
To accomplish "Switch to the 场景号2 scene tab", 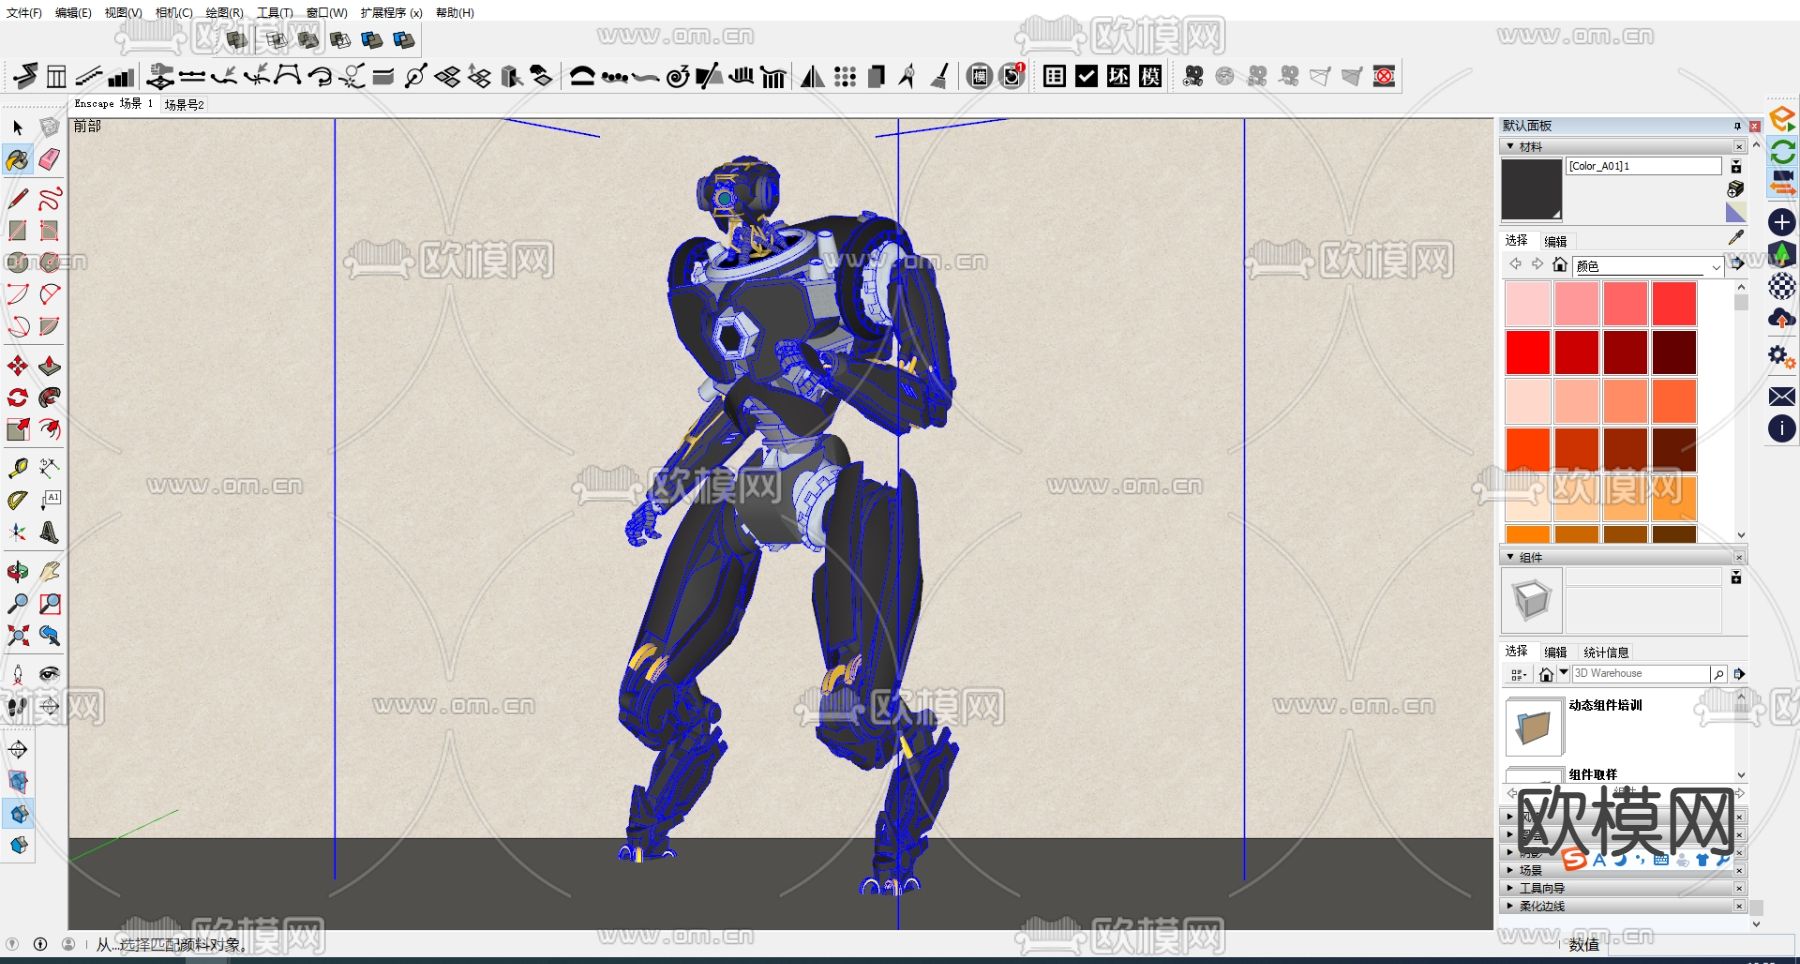I will (x=184, y=104).
